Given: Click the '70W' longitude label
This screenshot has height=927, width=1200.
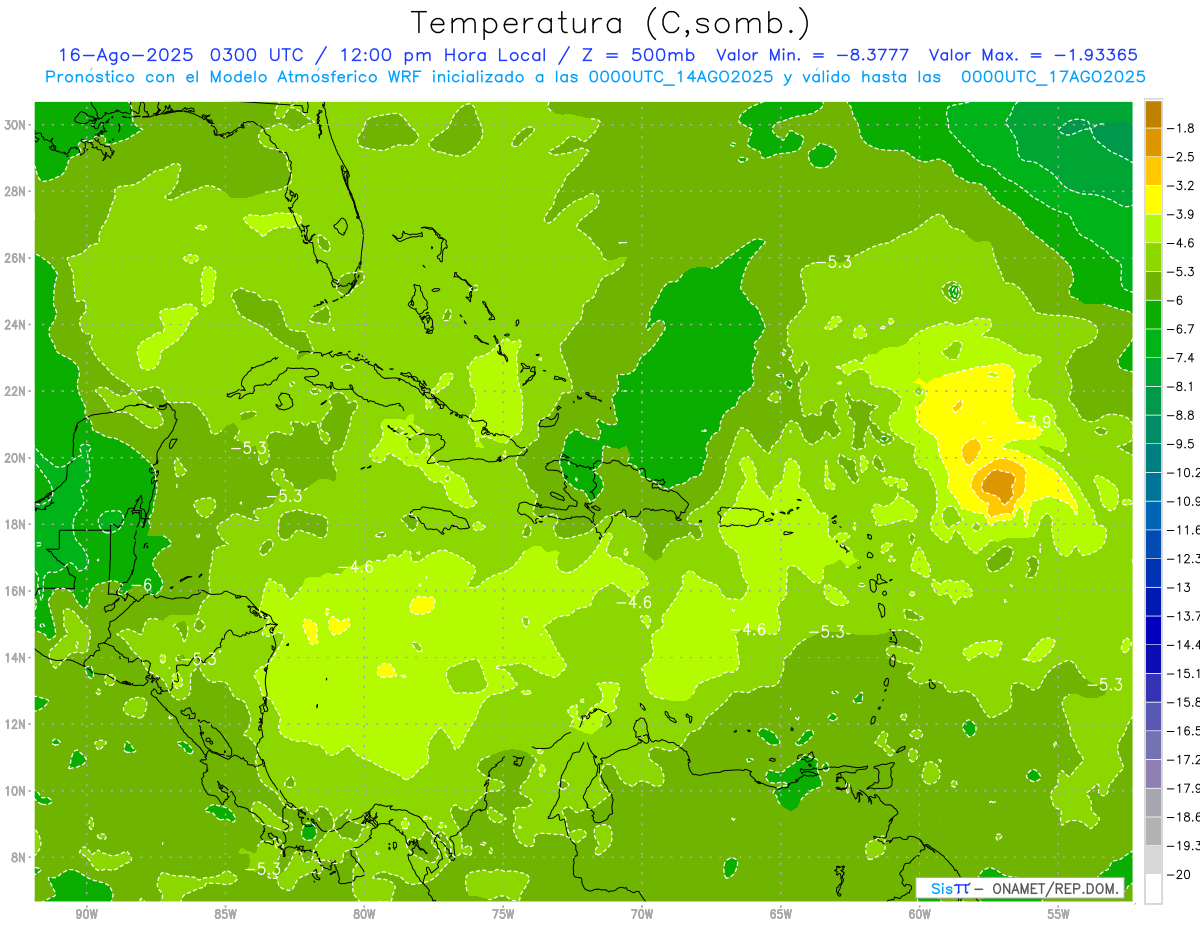Looking at the screenshot, I should (x=642, y=915).
